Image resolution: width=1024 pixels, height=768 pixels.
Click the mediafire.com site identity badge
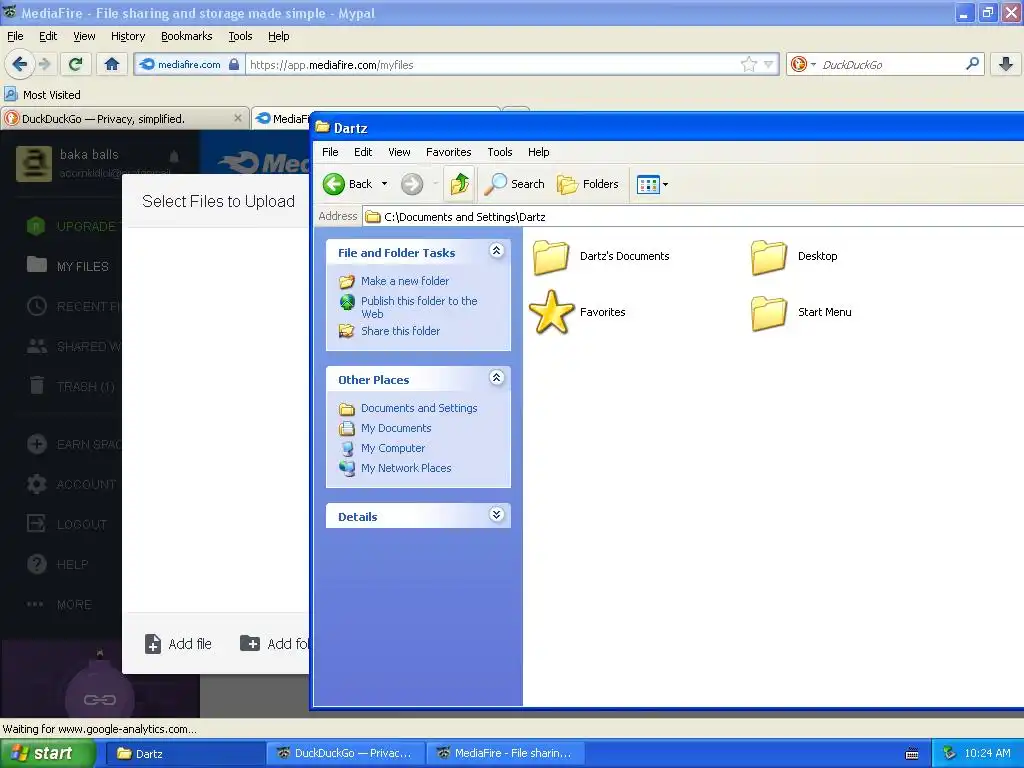coord(189,64)
